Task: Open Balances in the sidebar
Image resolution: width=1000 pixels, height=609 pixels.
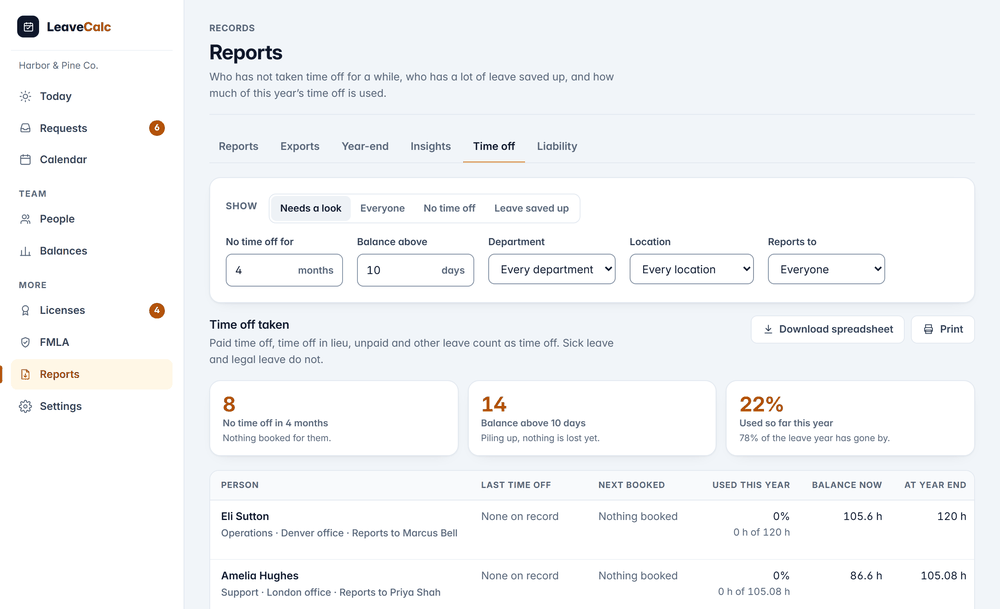Action: [x=92, y=251]
